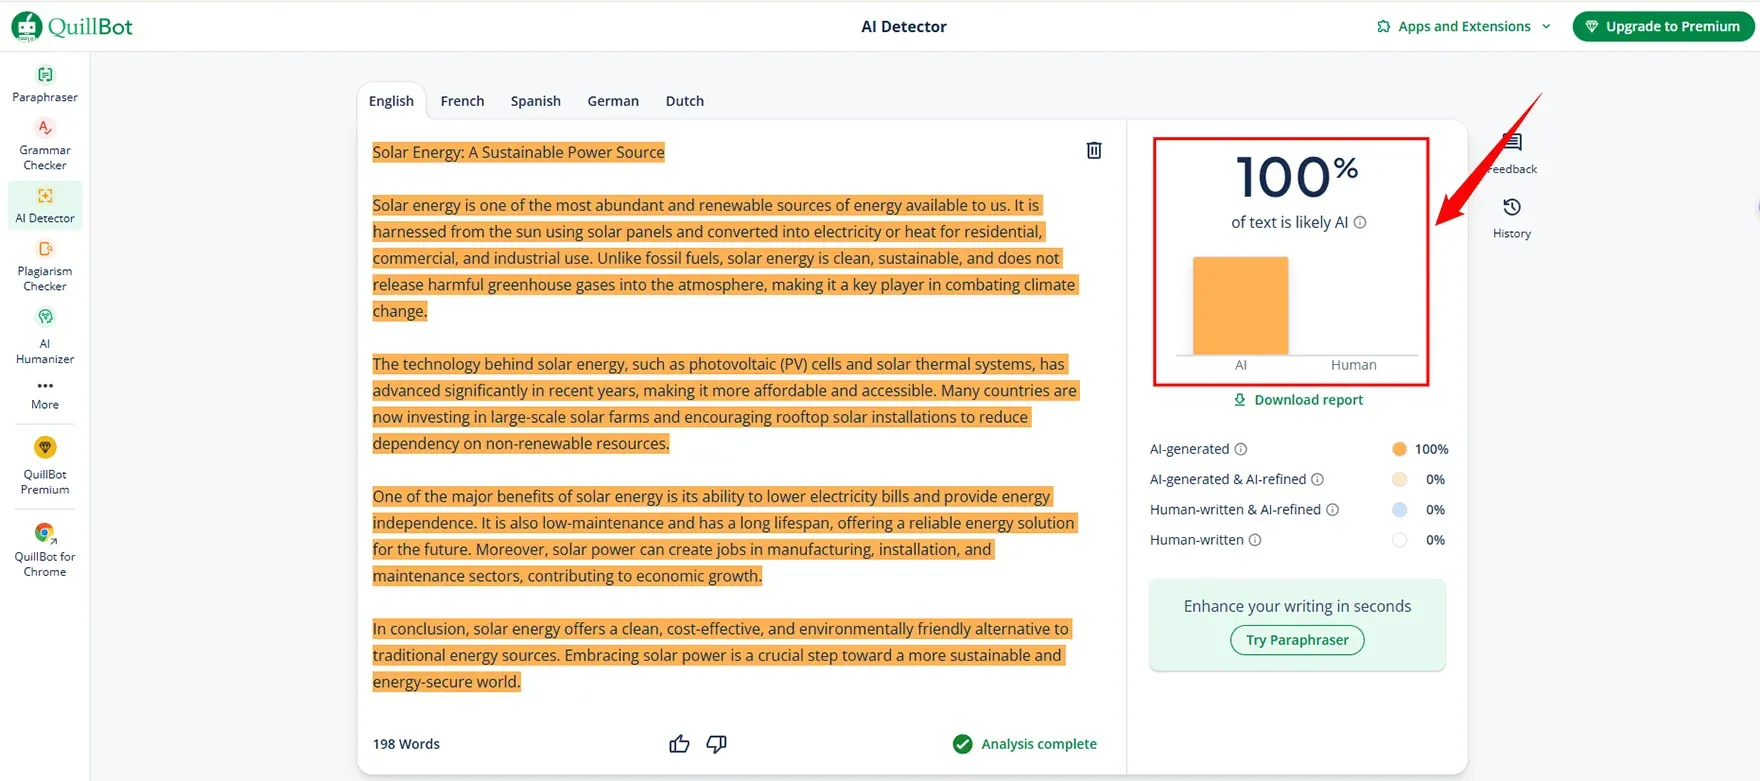Give a thumbs up on the result
Viewport: 1760px width, 781px height.
click(x=679, y=744)
